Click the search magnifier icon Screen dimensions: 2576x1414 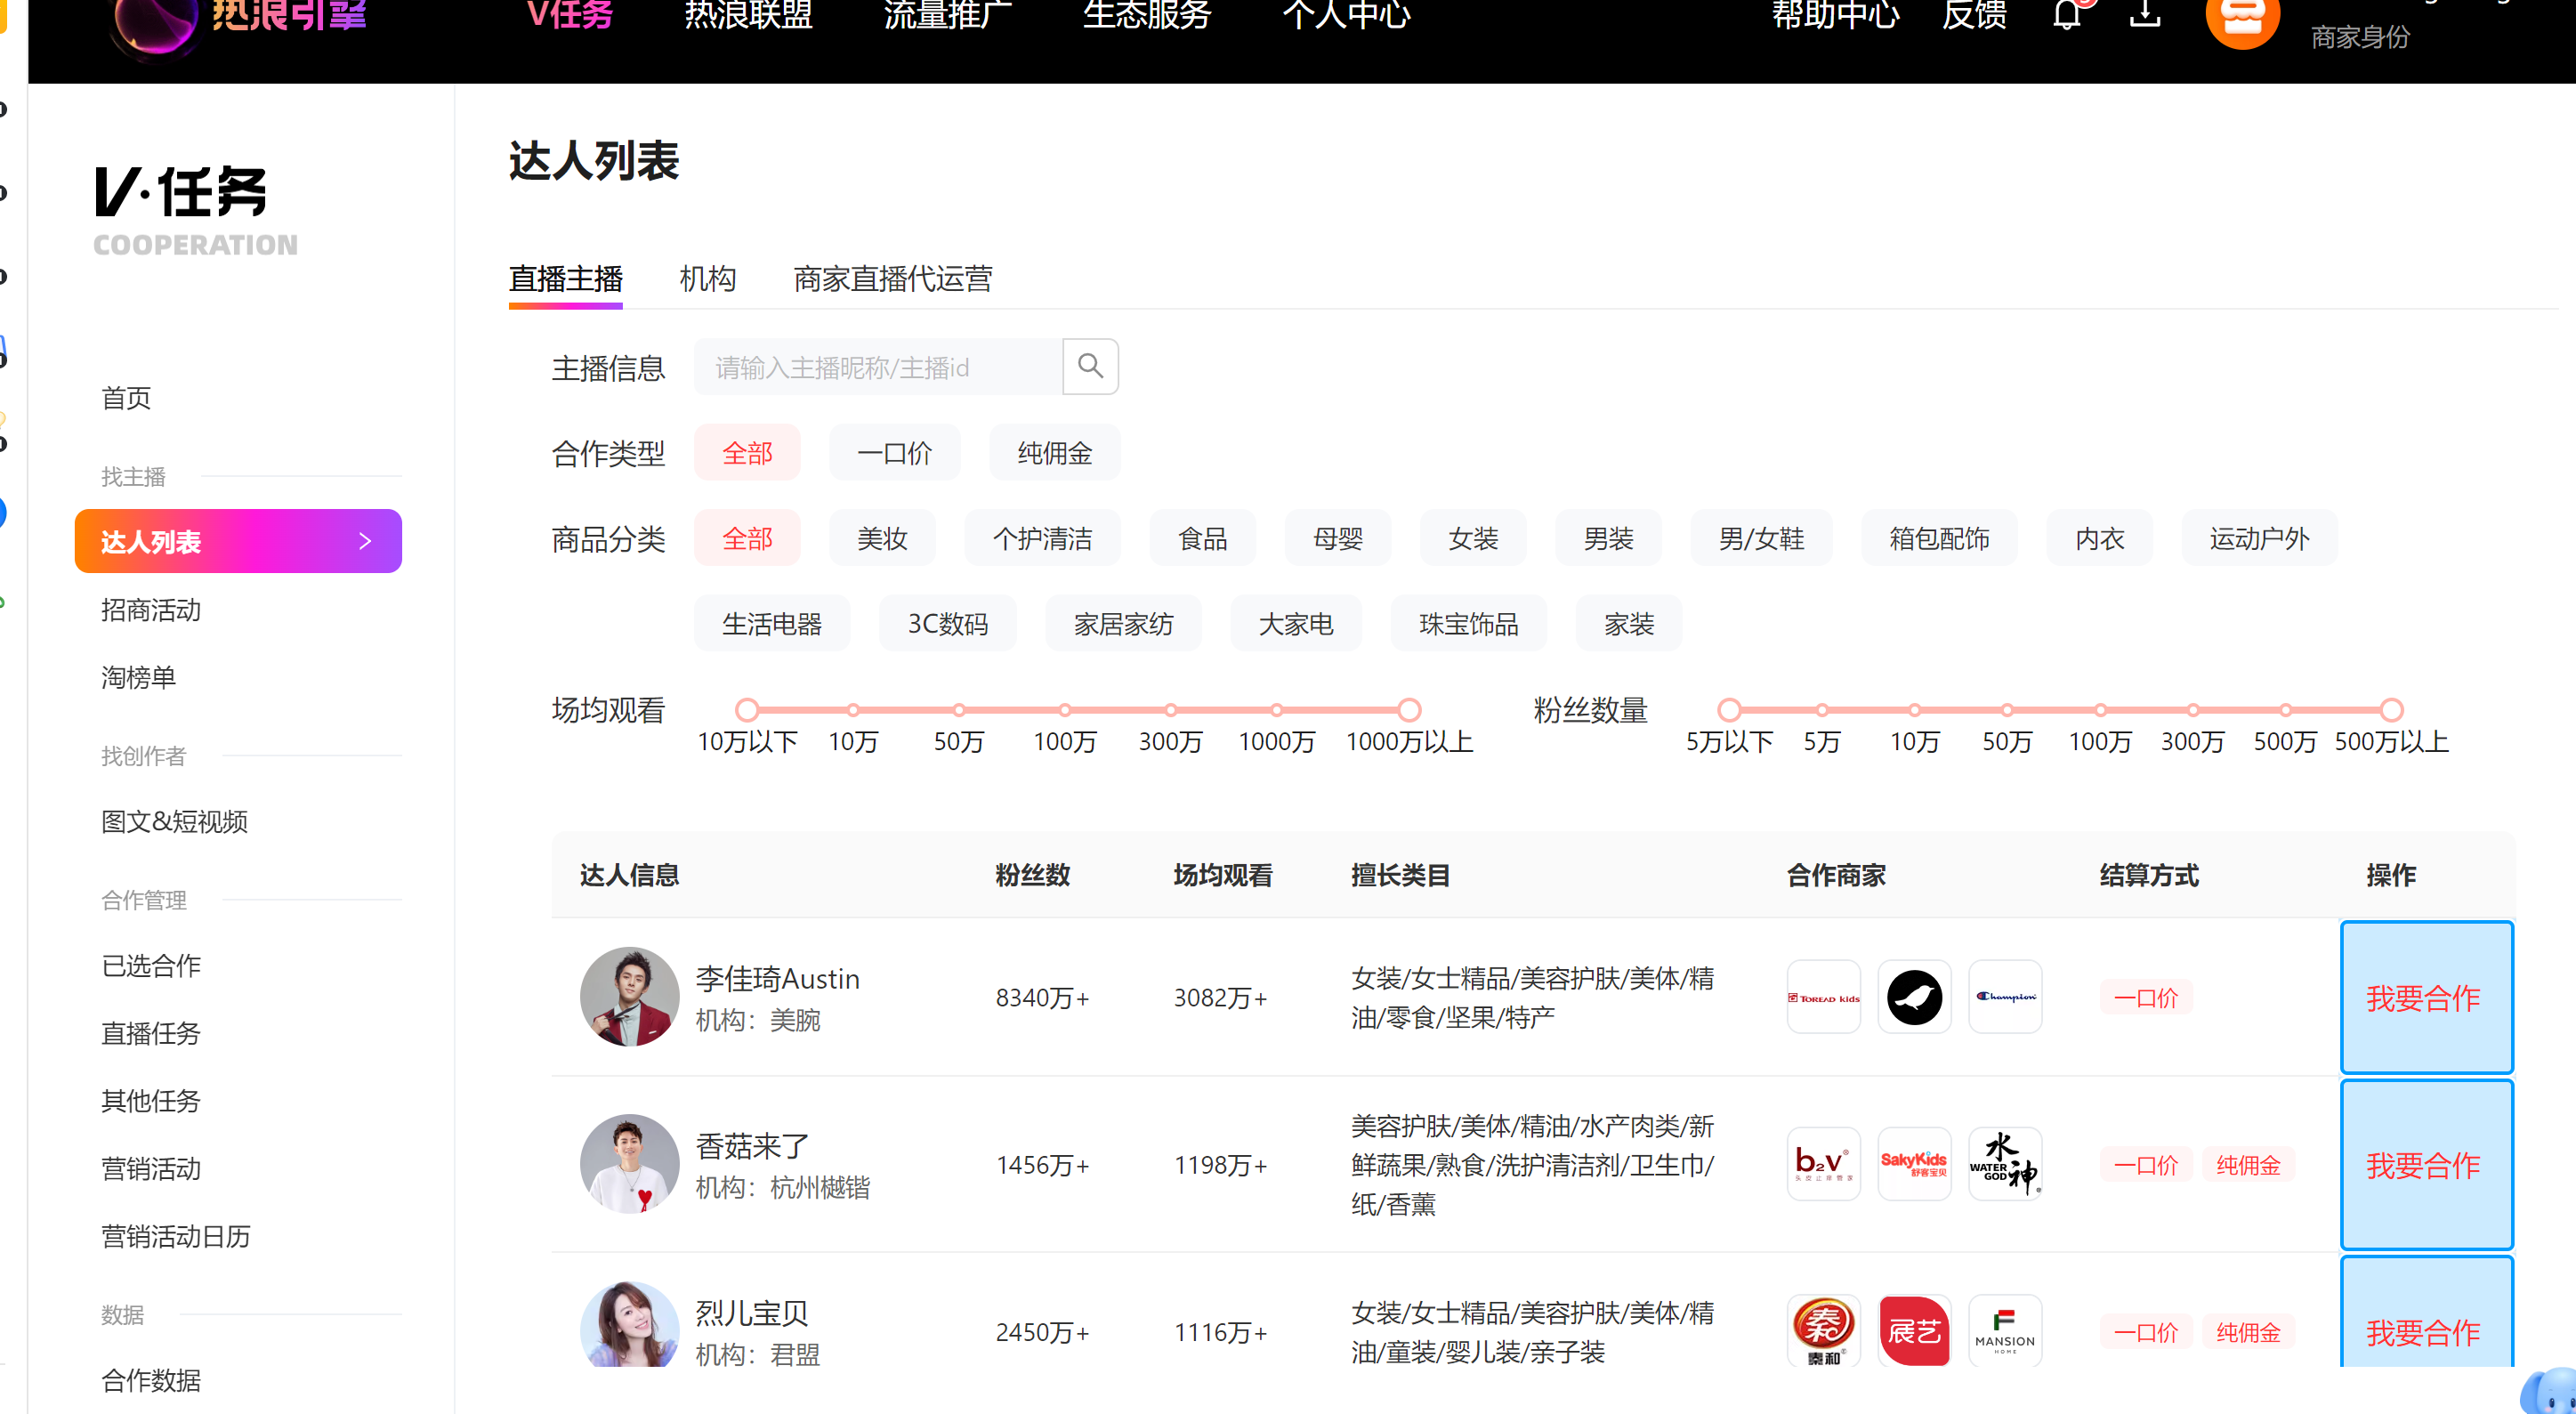(x=1090, y=366)
